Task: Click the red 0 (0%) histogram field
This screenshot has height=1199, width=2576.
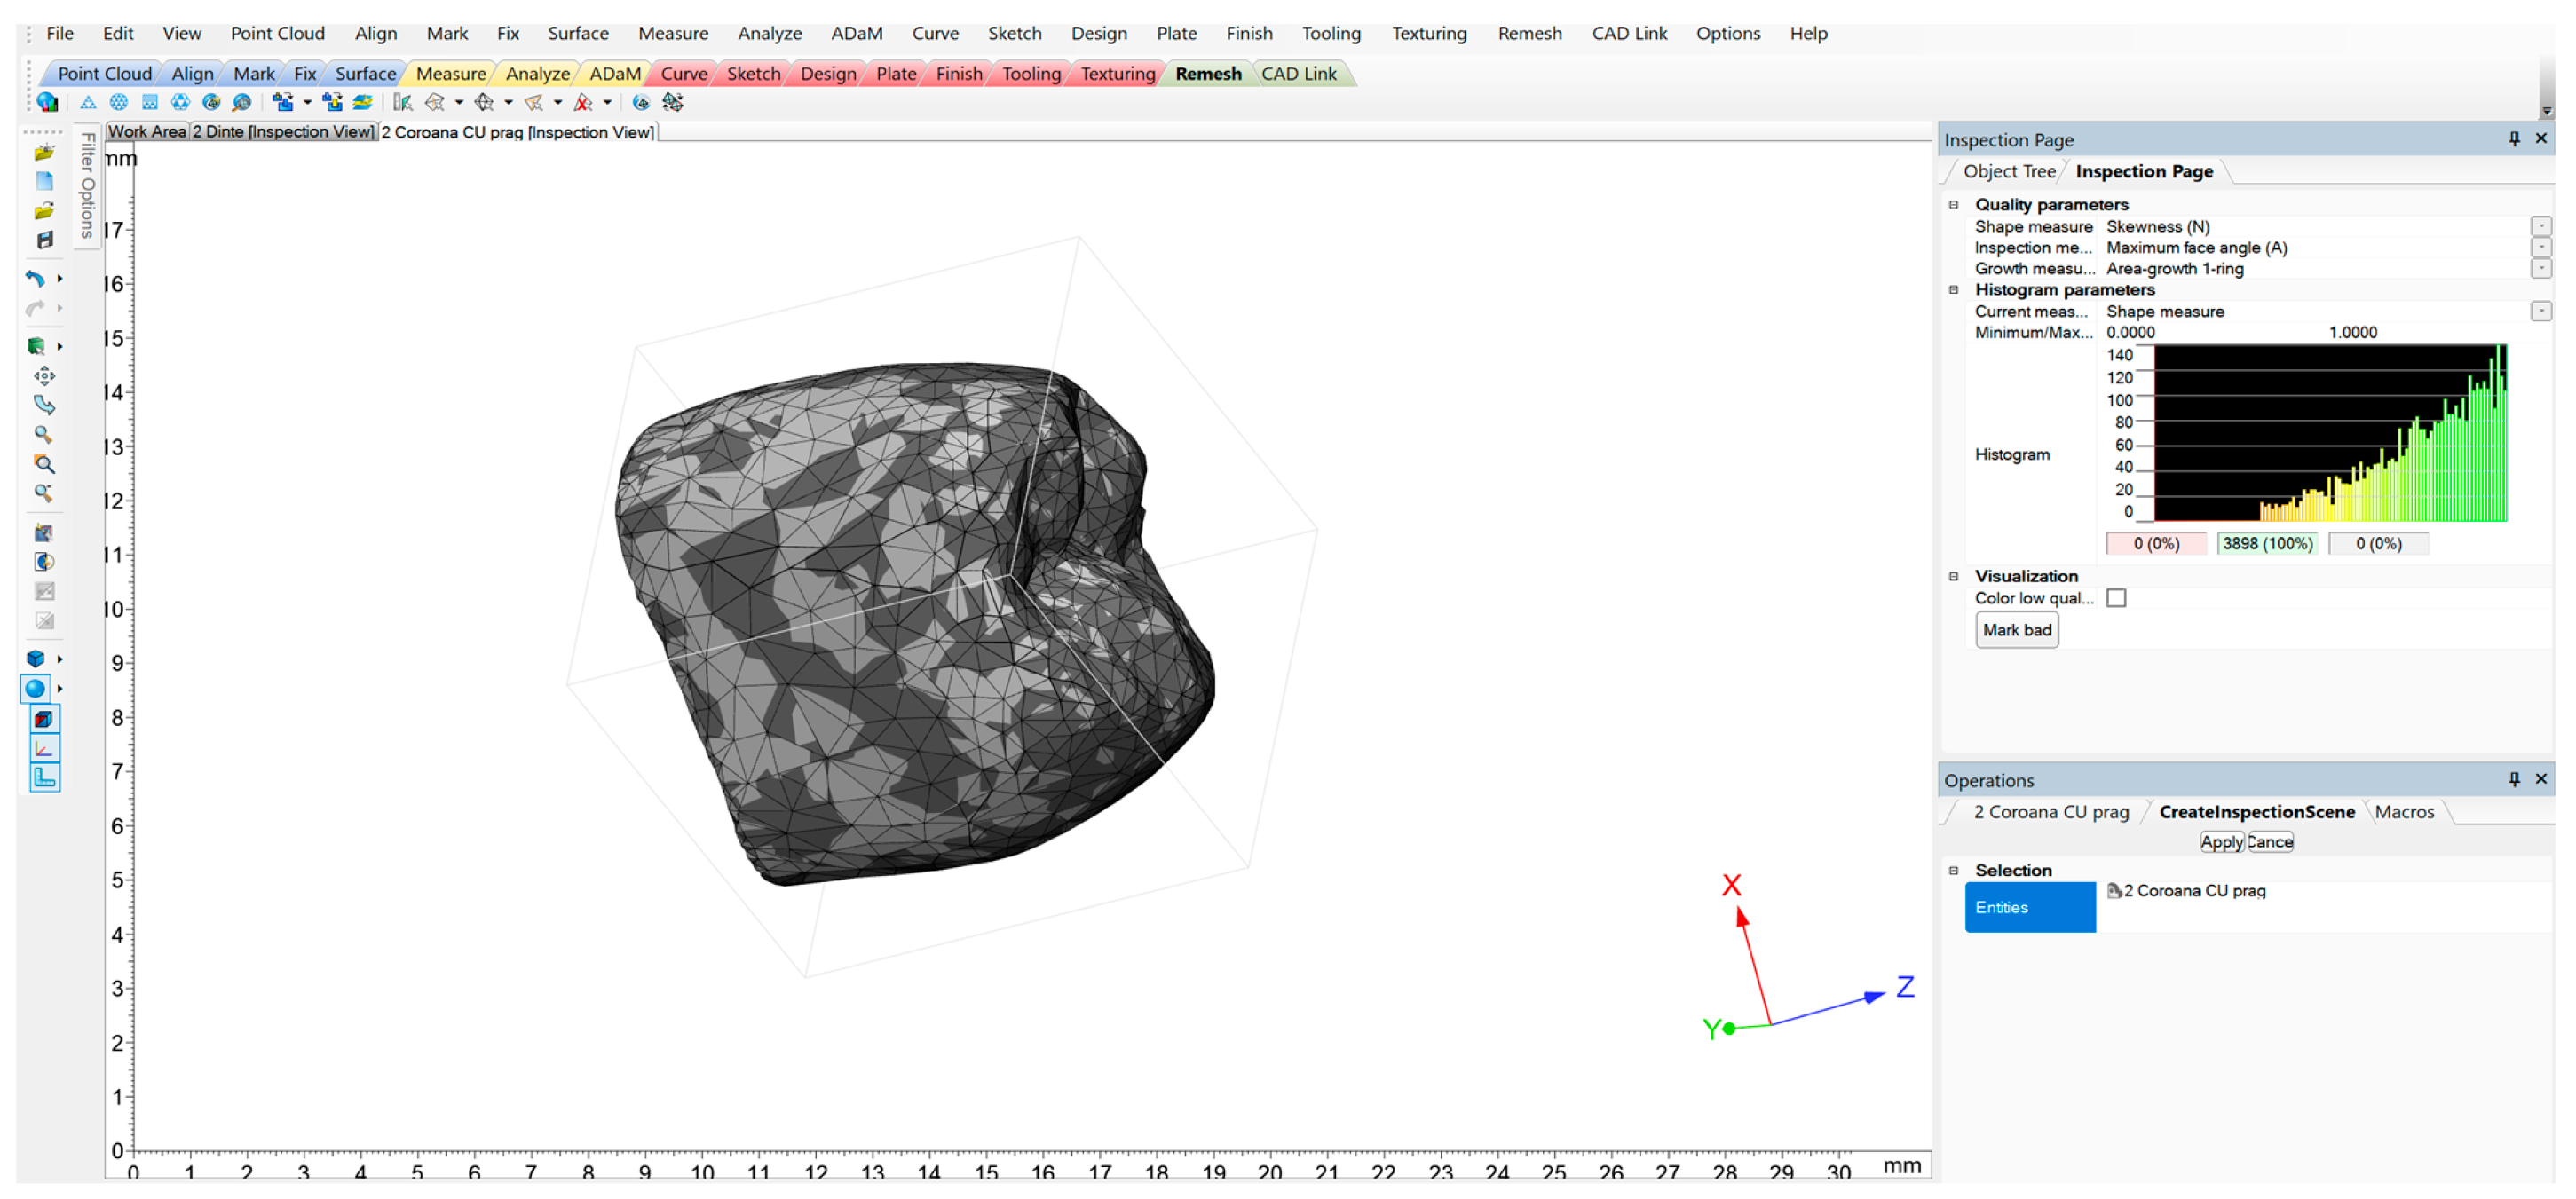Action: tap(2155, 544)
